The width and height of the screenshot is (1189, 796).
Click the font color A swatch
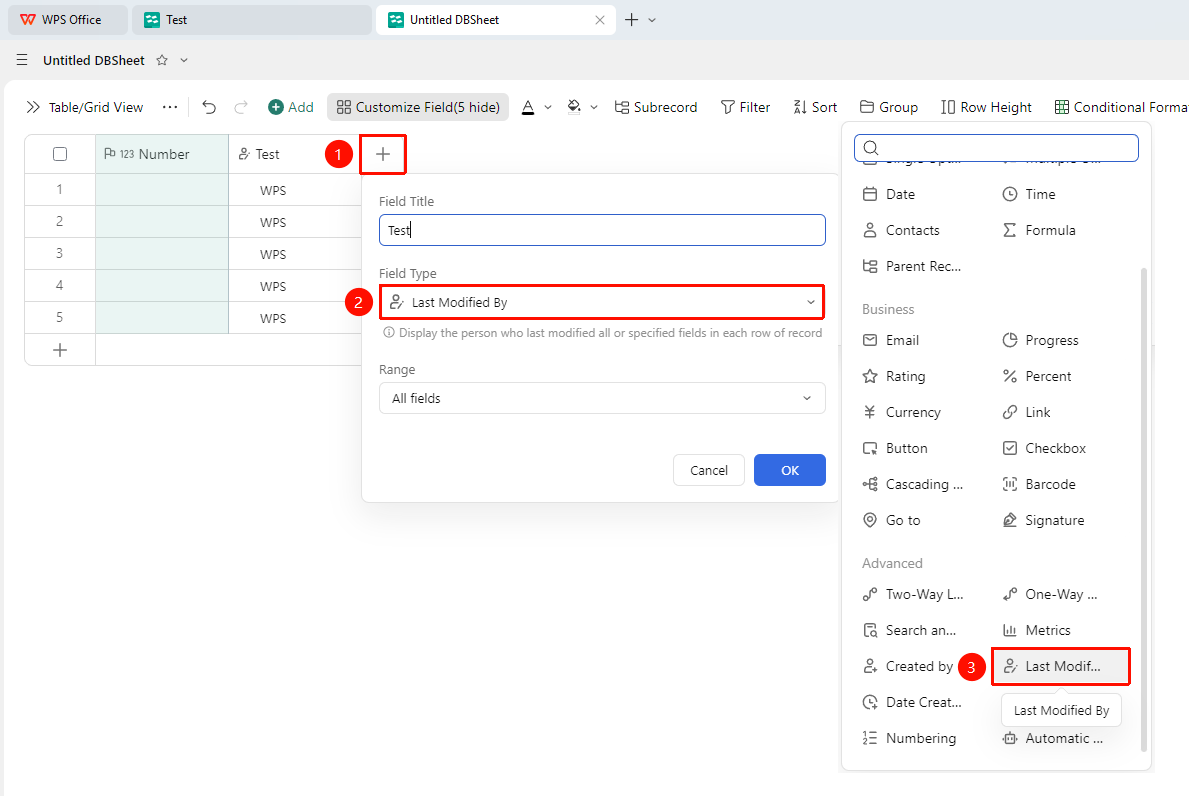coord(528,107)
